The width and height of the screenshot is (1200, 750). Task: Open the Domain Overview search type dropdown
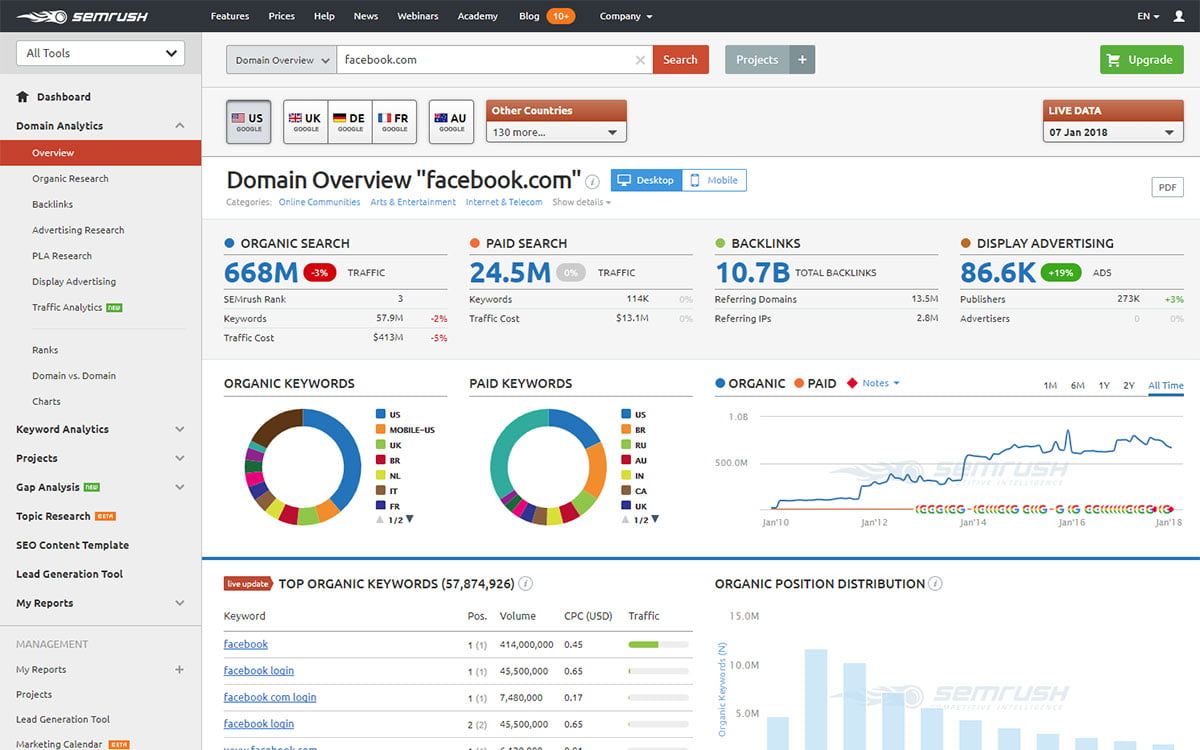point(281,60)
